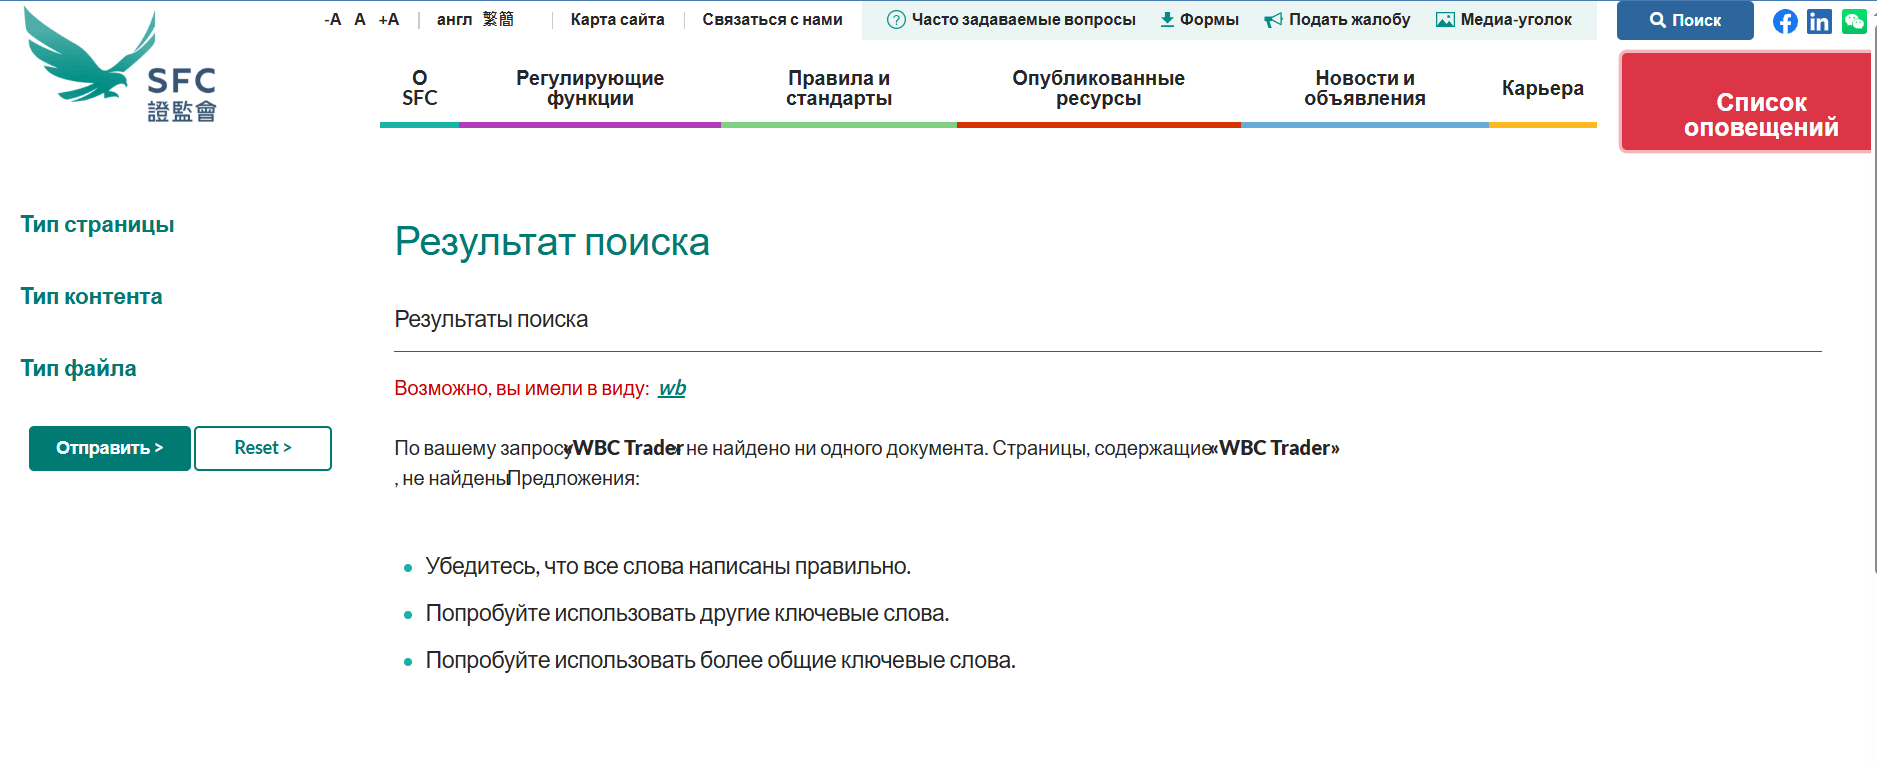Screen dimensions: 1877x765
Task: Click the Результат поиска heading
Action: coord(552,242)
